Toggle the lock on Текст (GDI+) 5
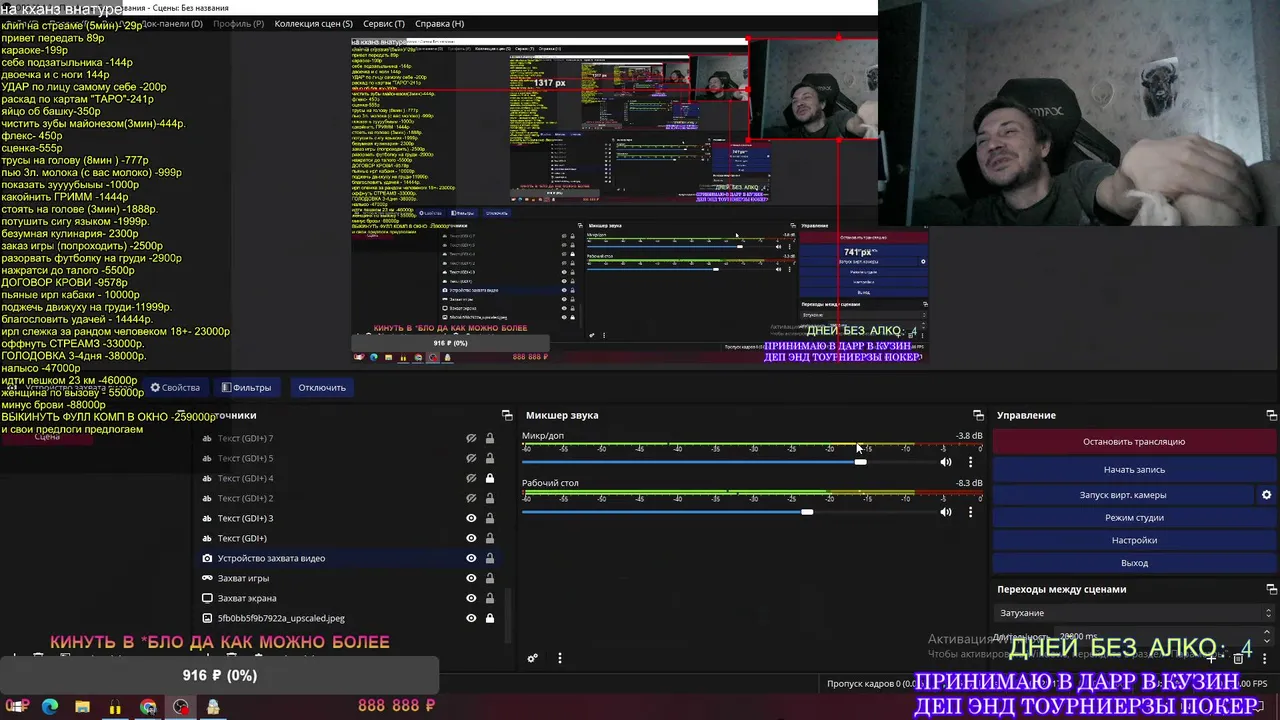Viewport: 1280px width, 720px height. coord(490,458)
